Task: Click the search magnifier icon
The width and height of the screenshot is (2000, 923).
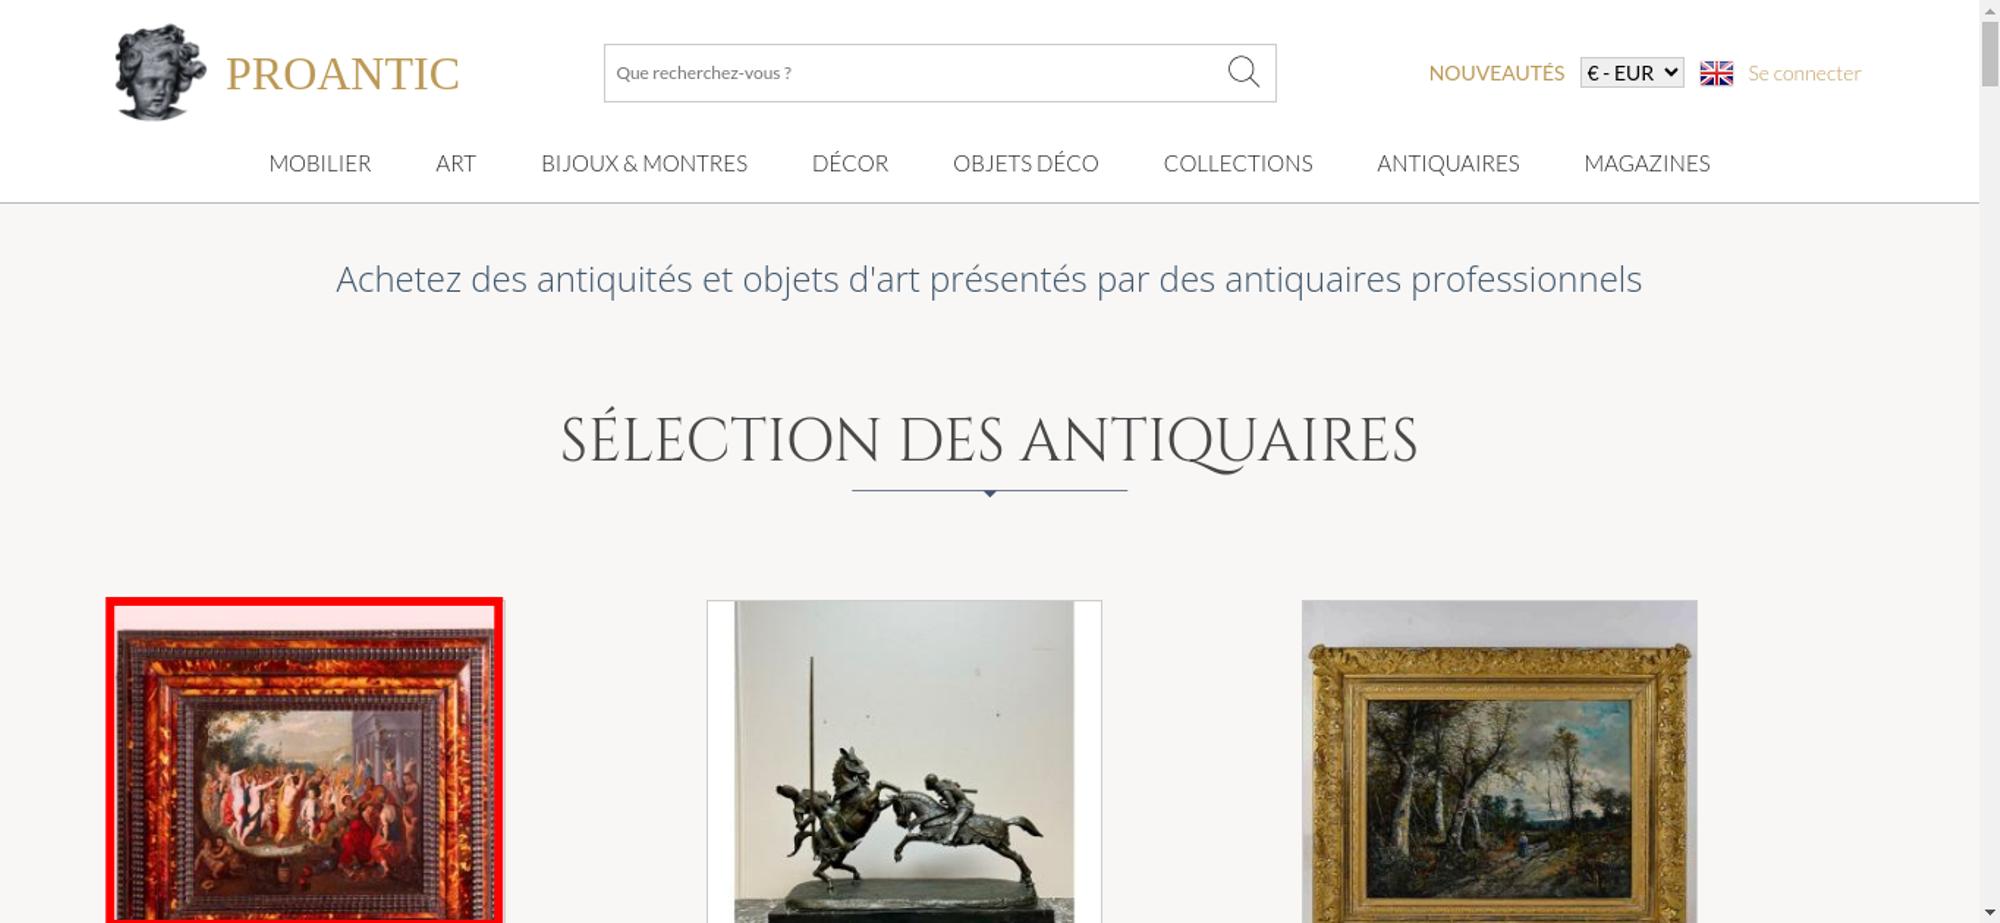Action: (1243, 72)
